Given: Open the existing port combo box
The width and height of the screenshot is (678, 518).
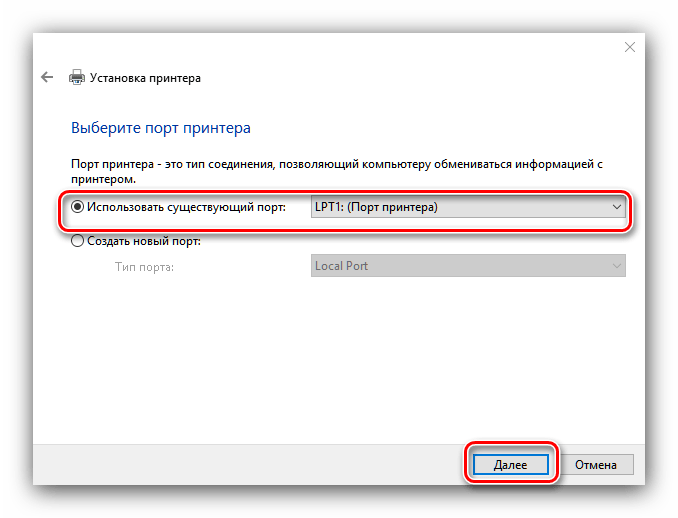Looking at the screenshot, I should [468, 208].
